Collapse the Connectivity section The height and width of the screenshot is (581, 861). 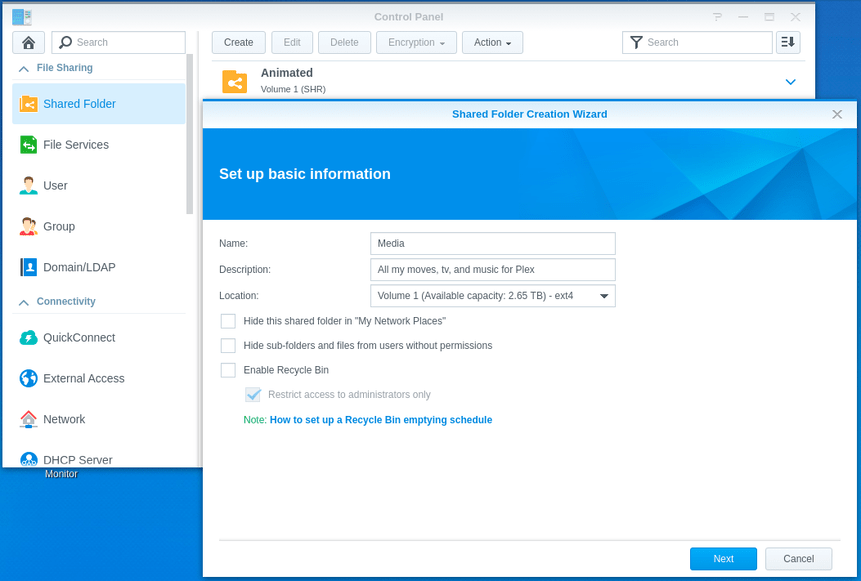[24, 302]
